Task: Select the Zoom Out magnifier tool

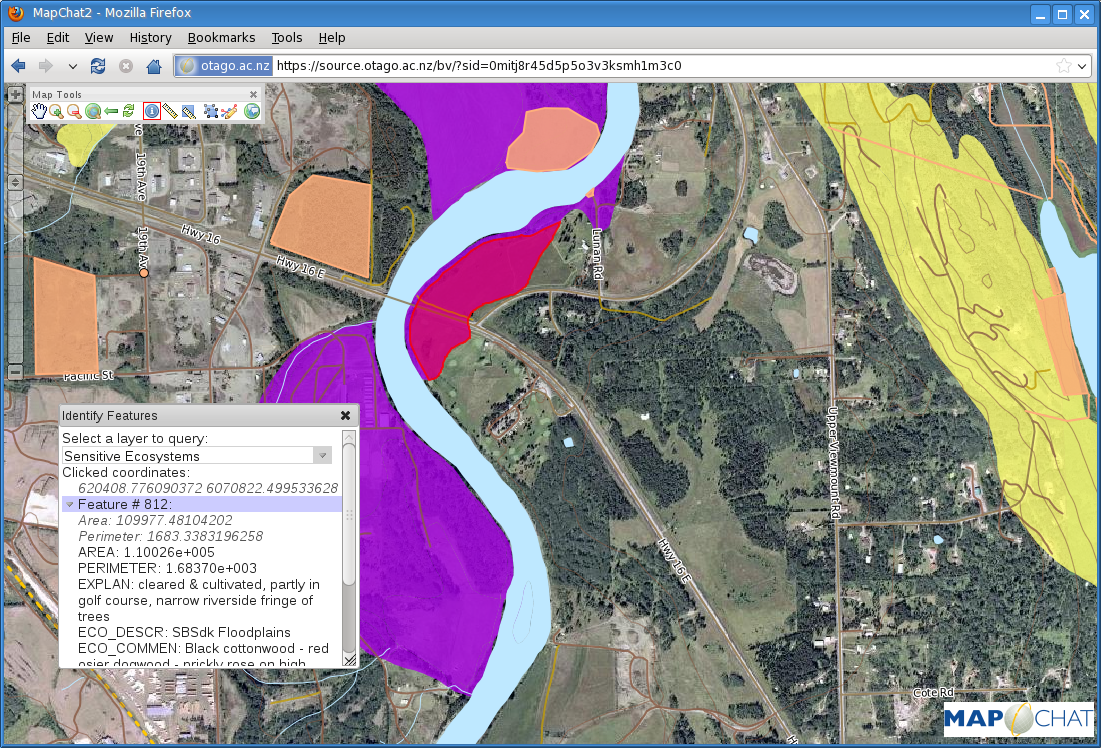Action: click(x=74, y=111)
